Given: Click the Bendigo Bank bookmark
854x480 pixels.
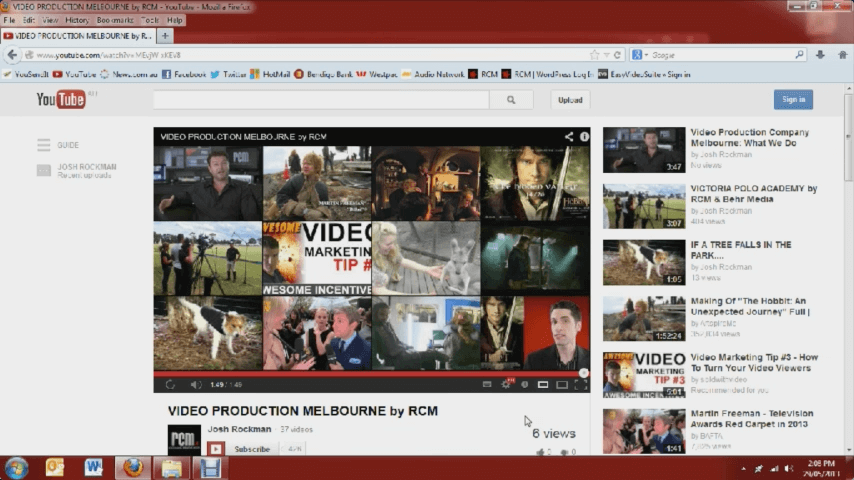Looking at the screenshot, I should (323, 75).
